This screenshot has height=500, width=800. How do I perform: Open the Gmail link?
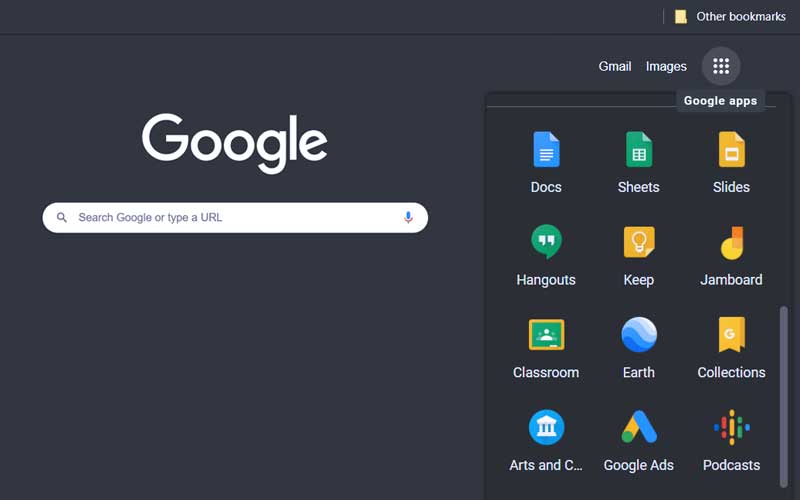[615, 66]
